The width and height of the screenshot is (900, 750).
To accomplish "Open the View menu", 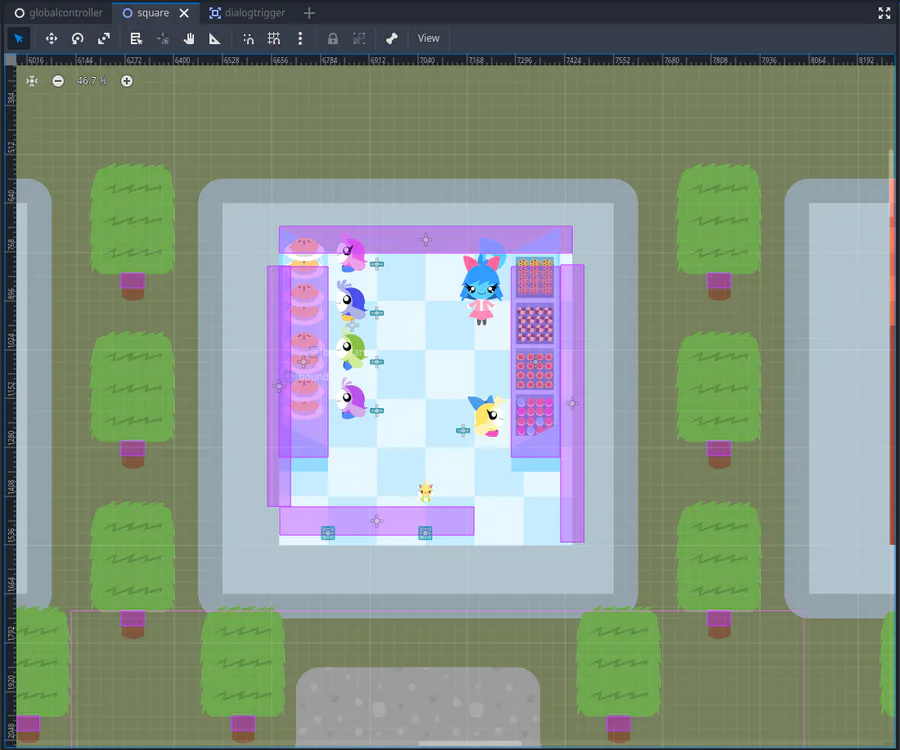I will click(428, 38).
